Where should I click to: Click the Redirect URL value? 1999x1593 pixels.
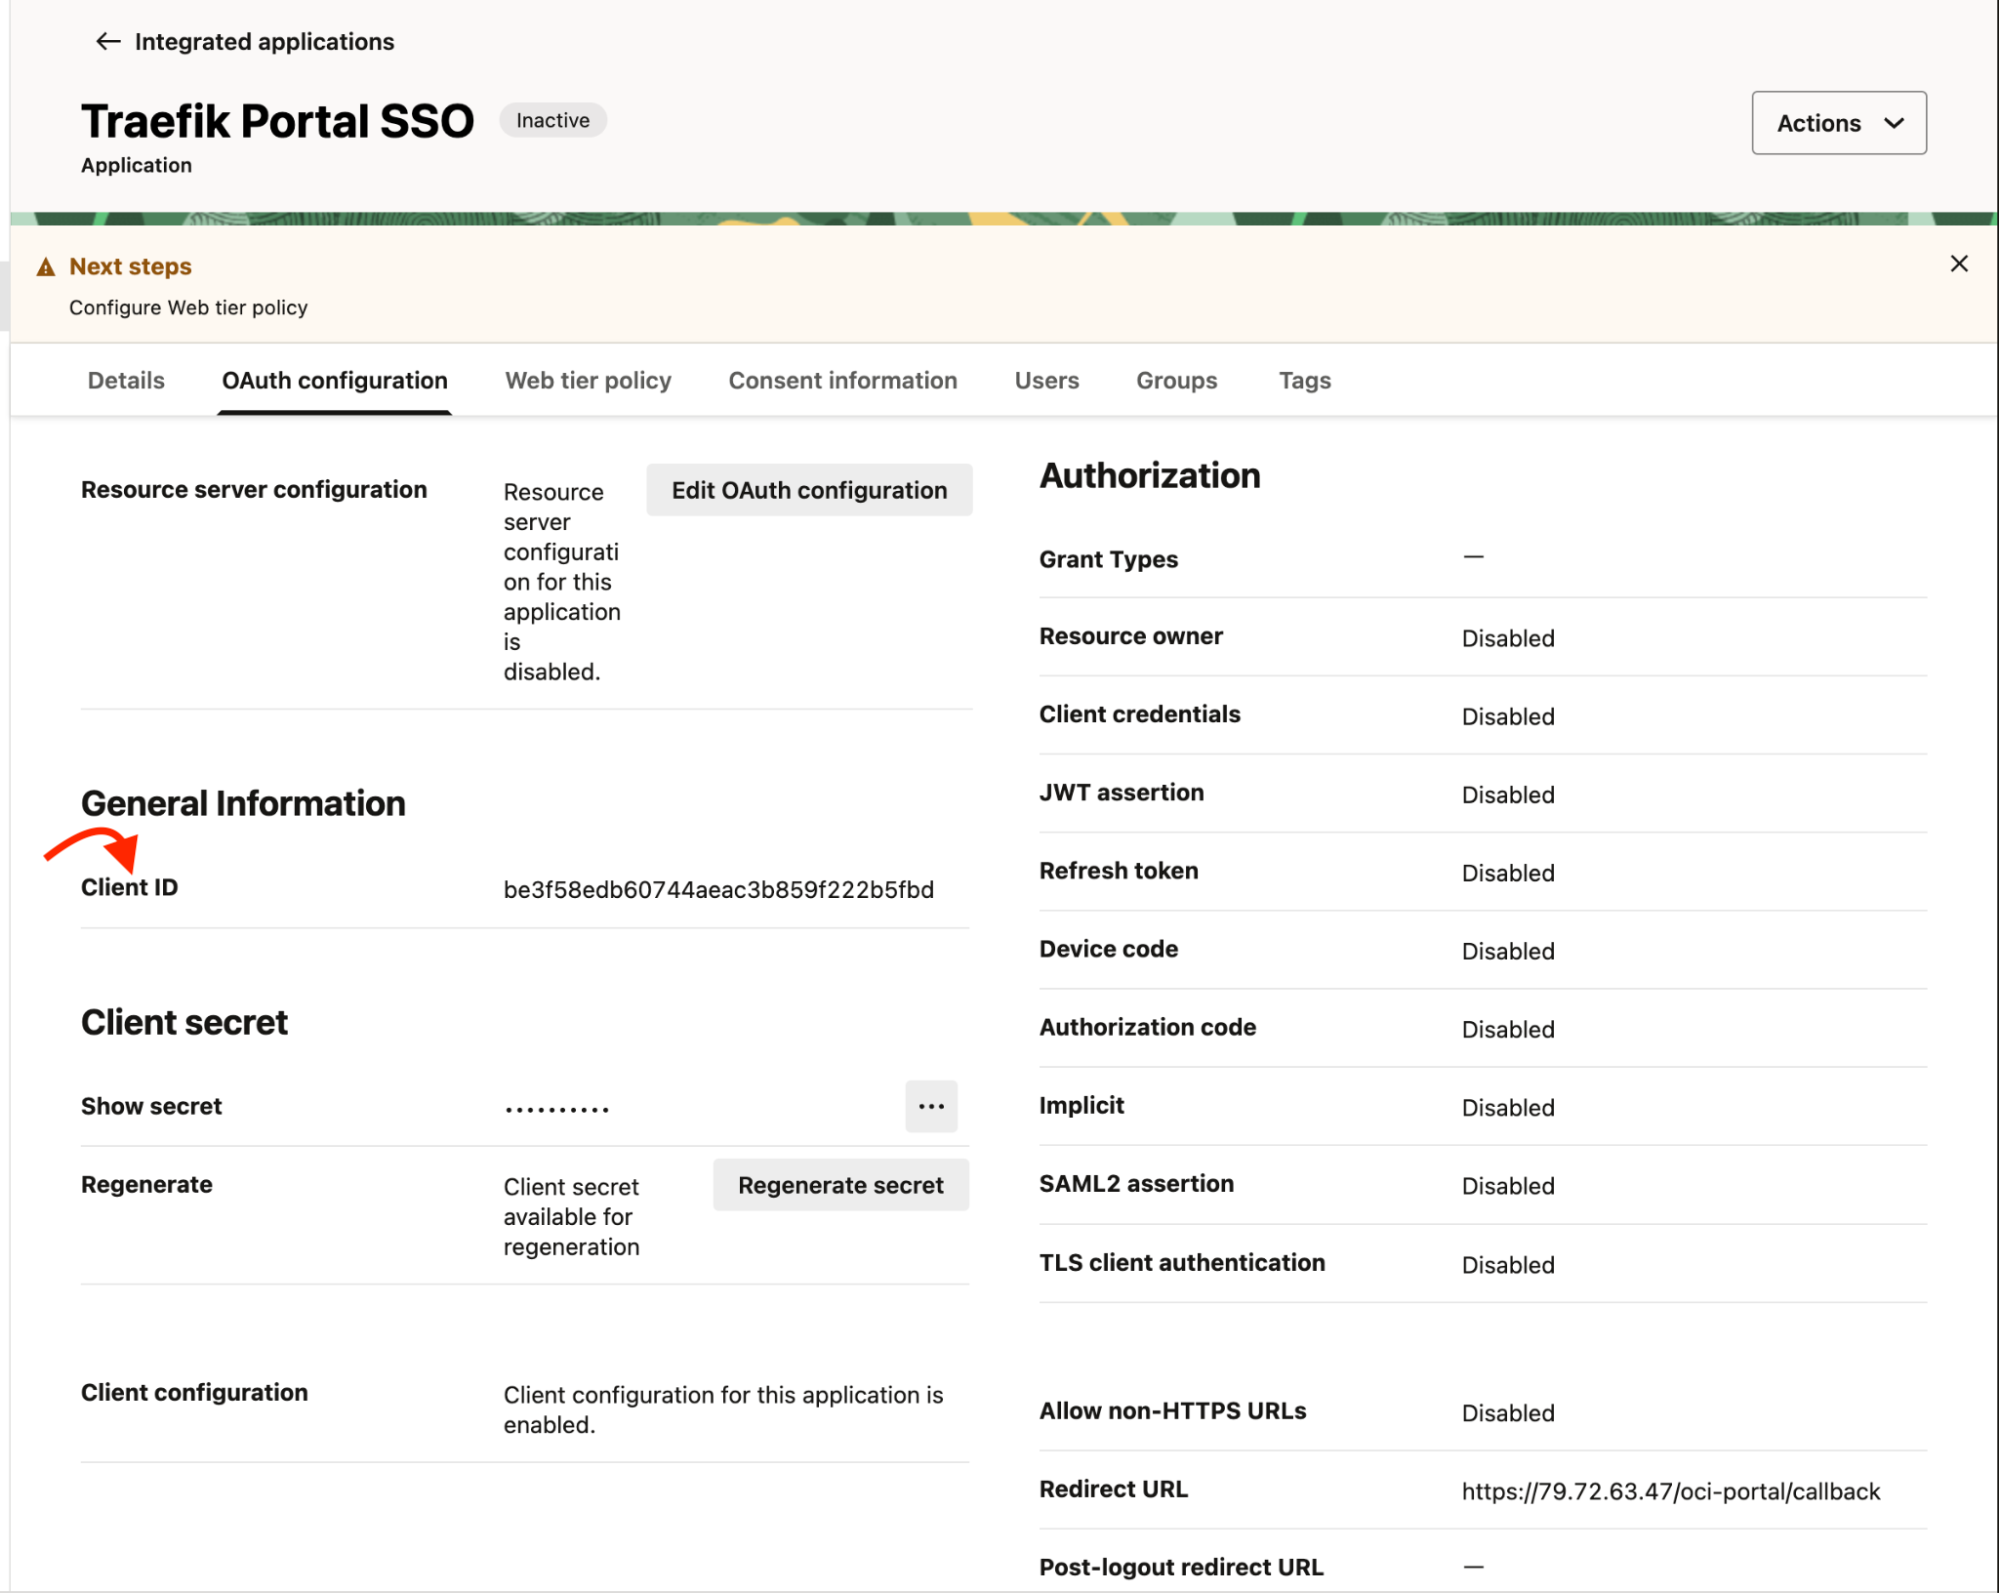tap(1670, 1491)
